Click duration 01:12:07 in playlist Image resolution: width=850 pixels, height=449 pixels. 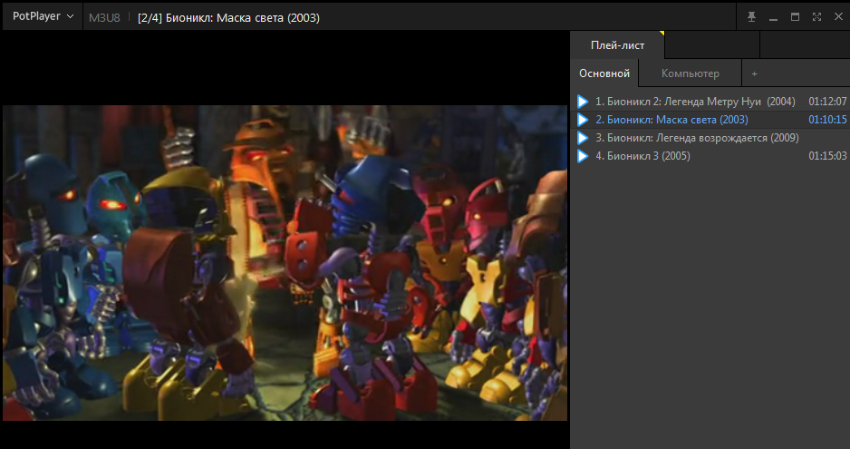(x=827, y=101)
